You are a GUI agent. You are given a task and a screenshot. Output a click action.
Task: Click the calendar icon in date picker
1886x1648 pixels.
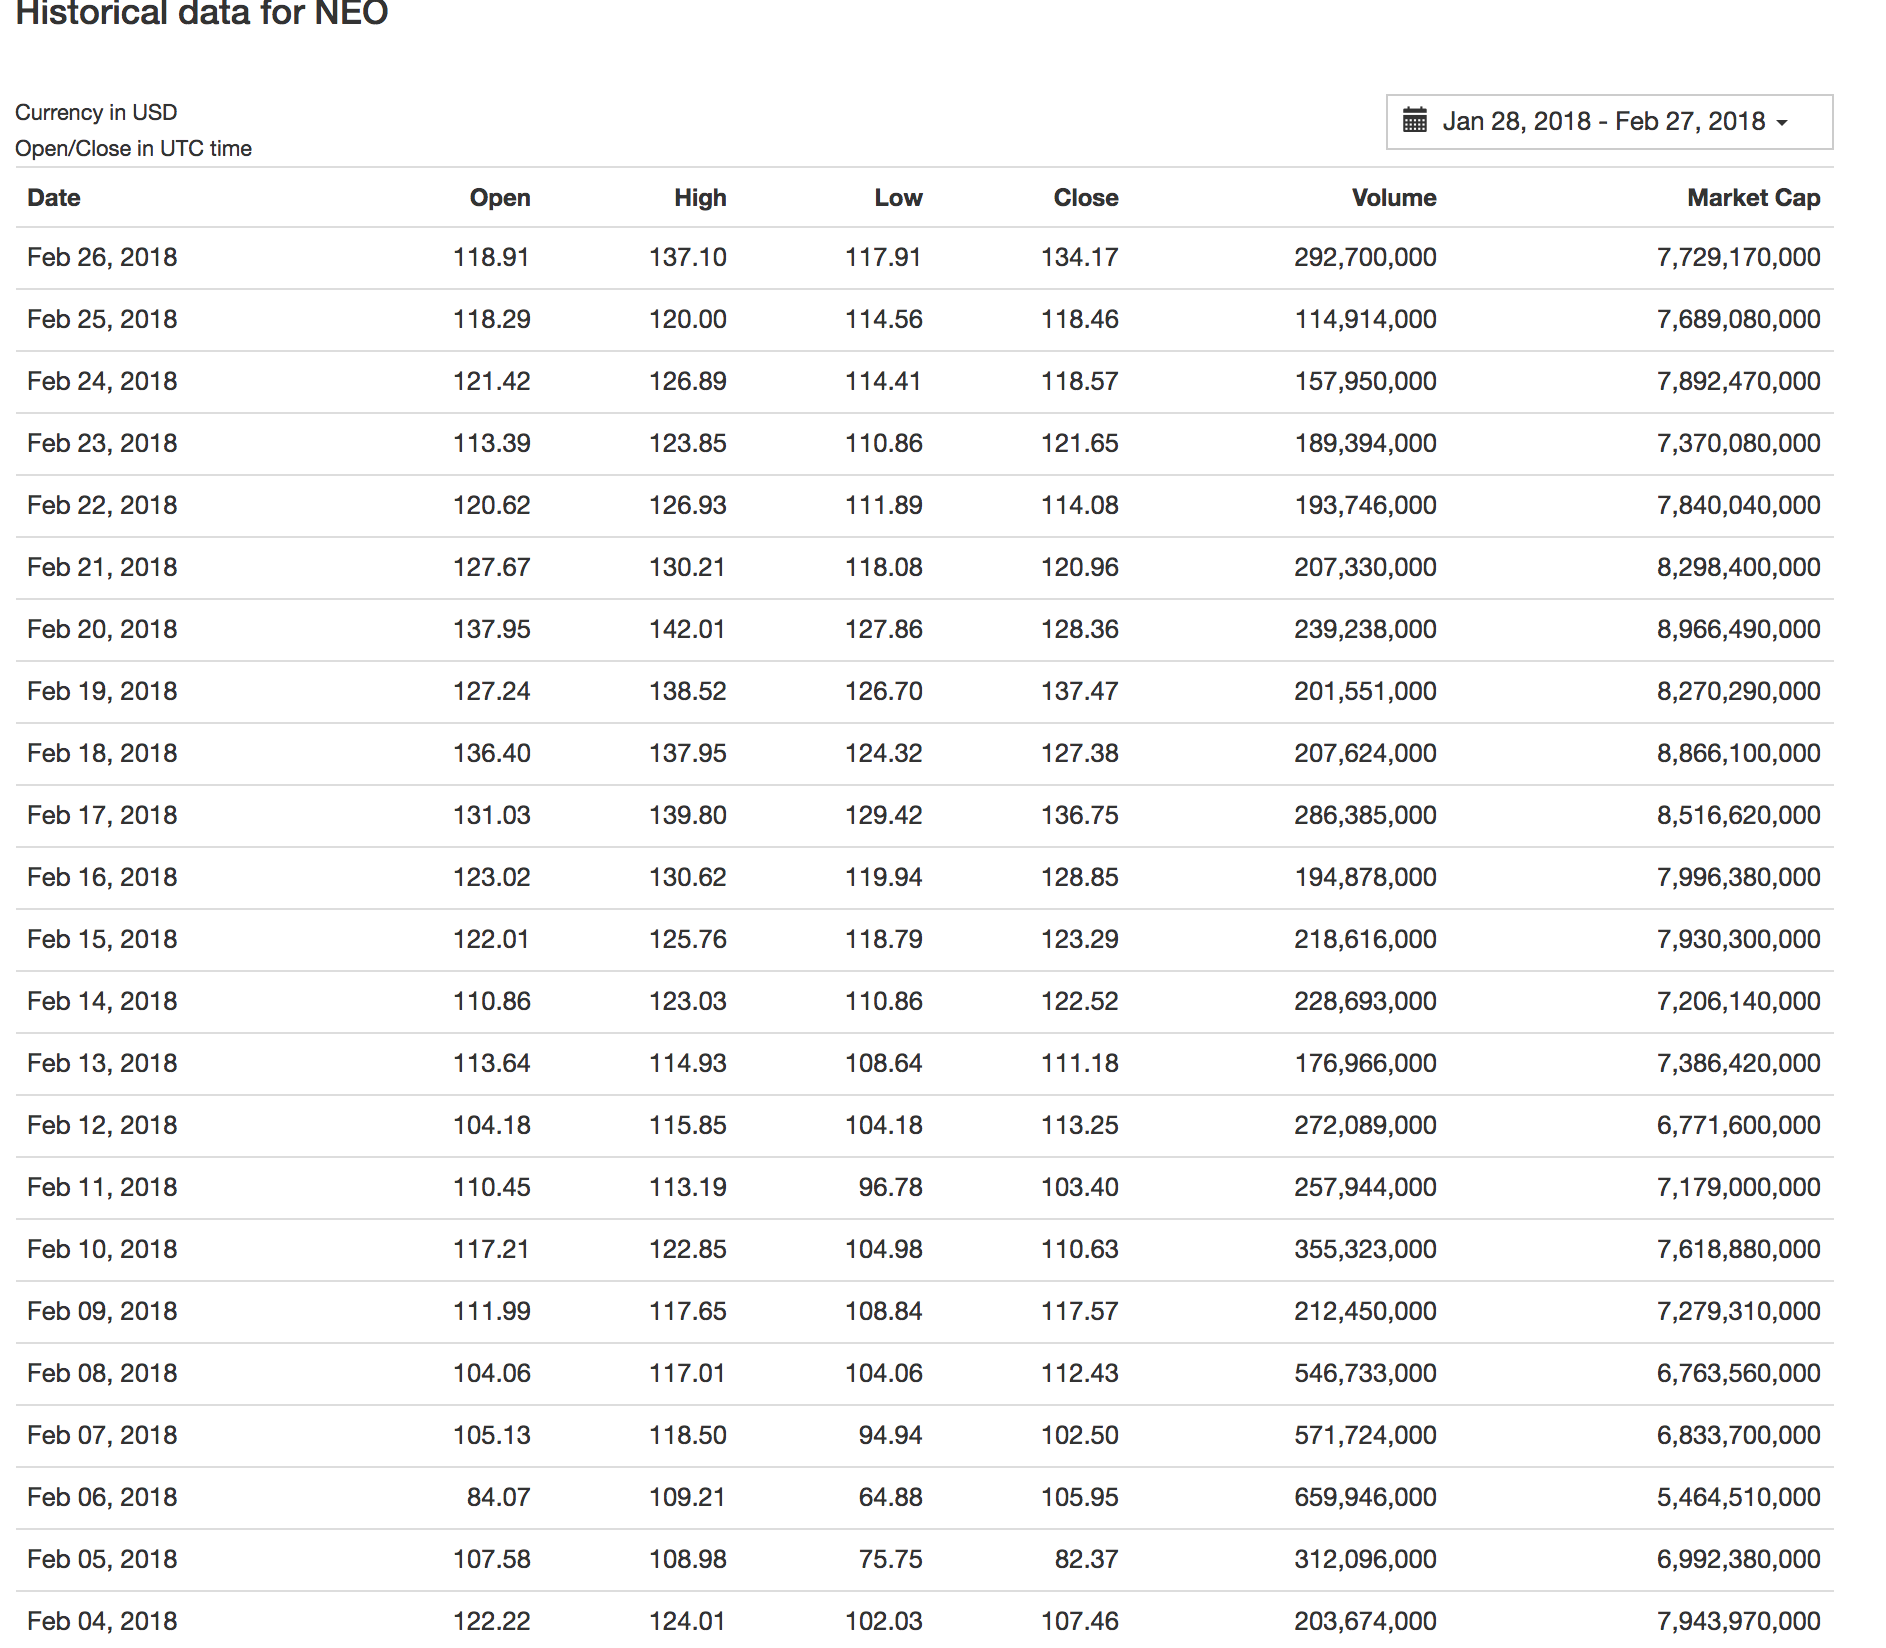coord(1414,121)
